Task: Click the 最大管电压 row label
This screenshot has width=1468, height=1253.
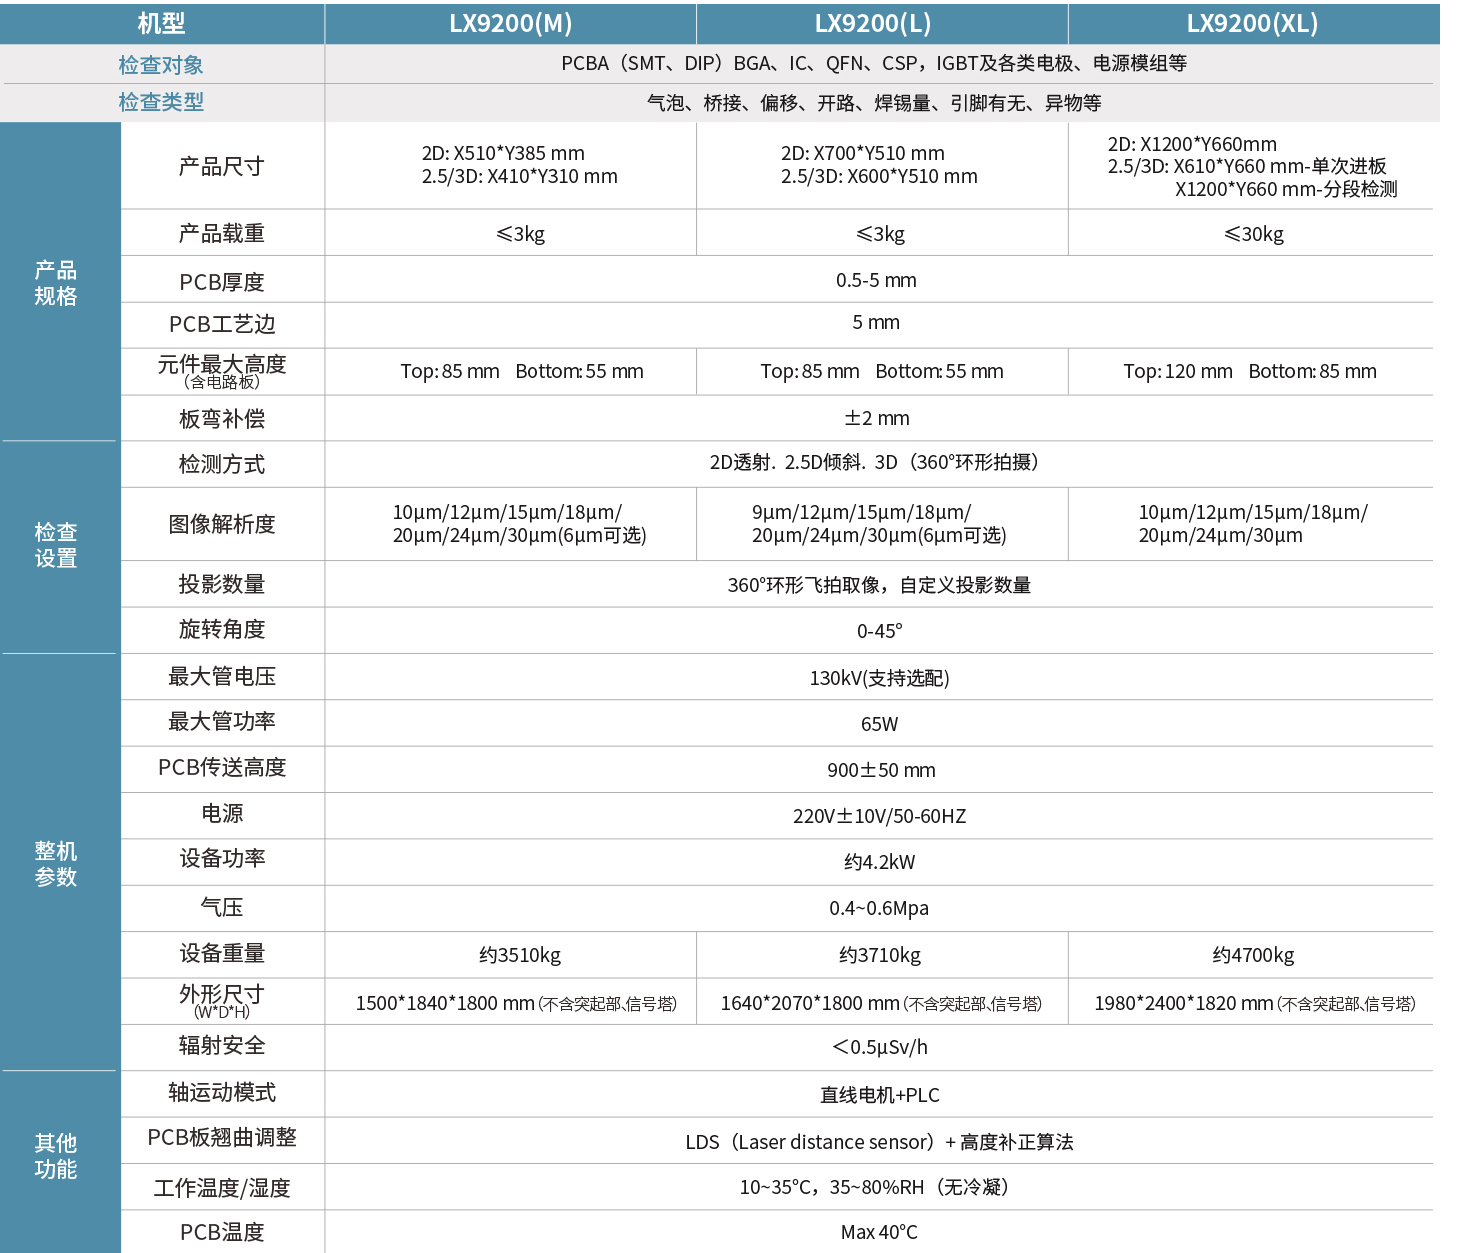Action: coord(222,677)
